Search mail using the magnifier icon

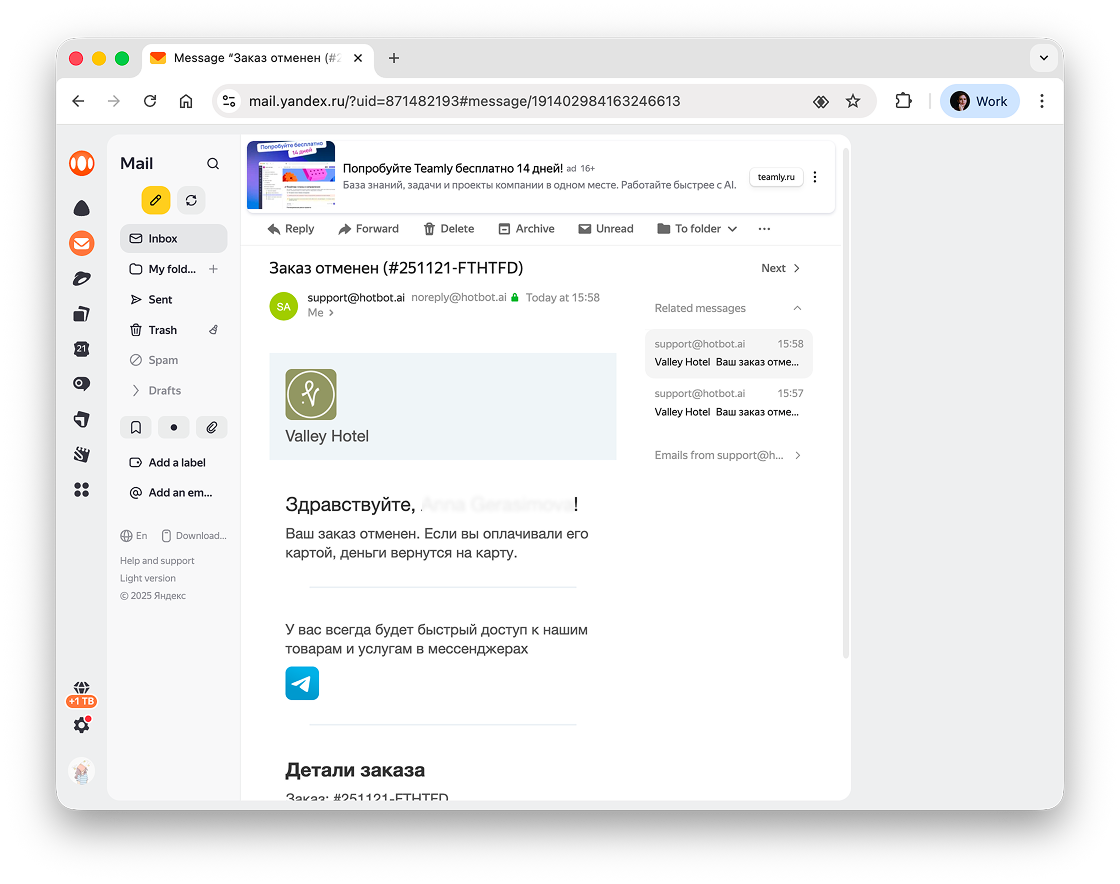tap(213, 164)
